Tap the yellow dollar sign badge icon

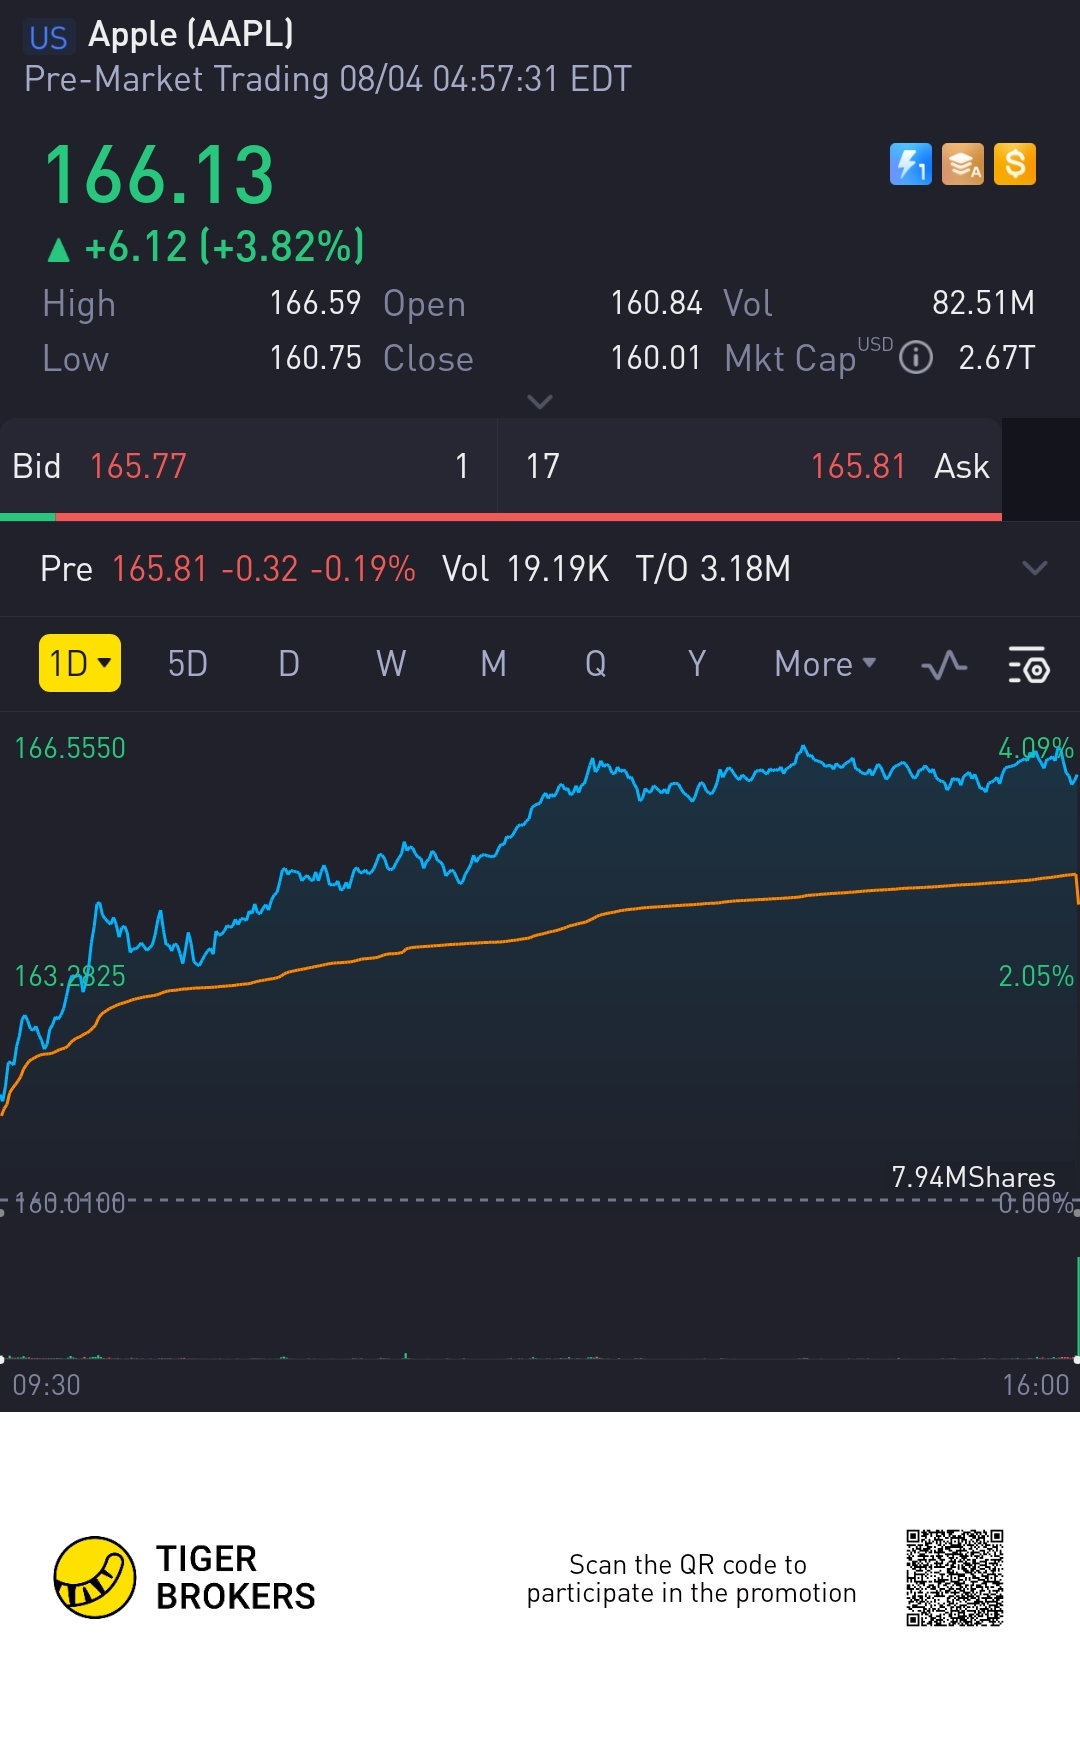coord(1015,164)
